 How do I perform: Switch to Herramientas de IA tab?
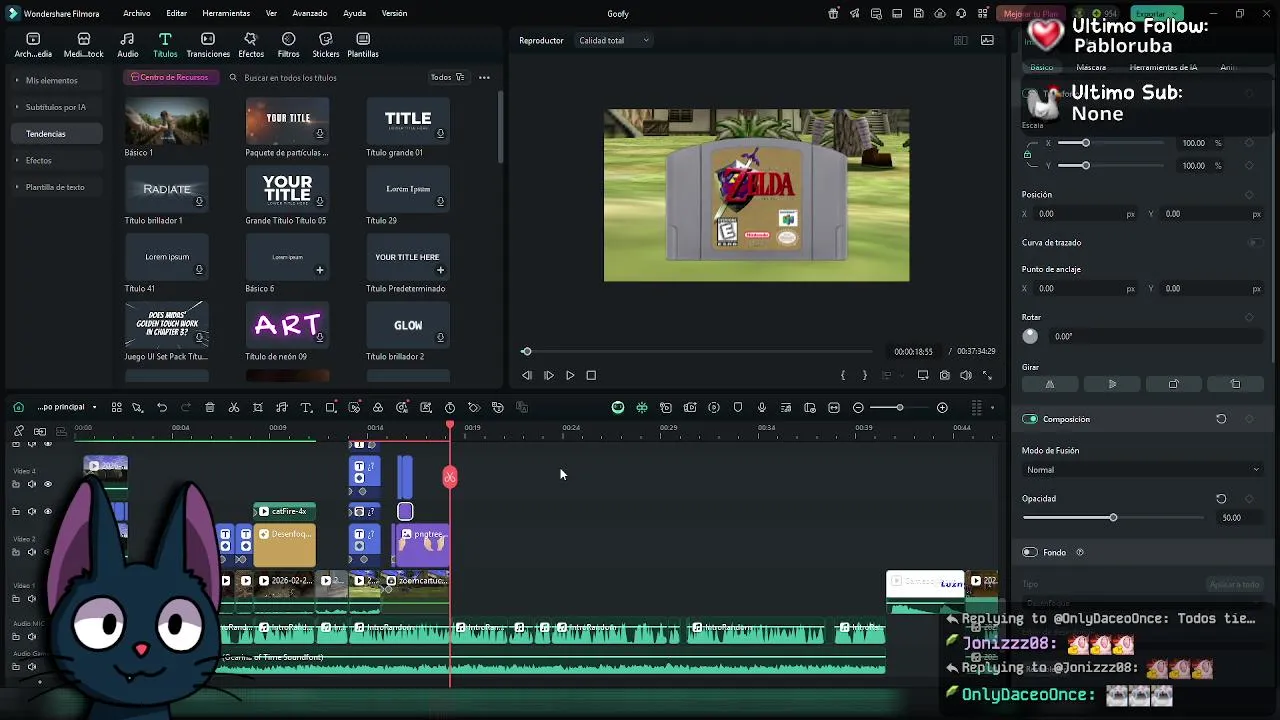1163,67
